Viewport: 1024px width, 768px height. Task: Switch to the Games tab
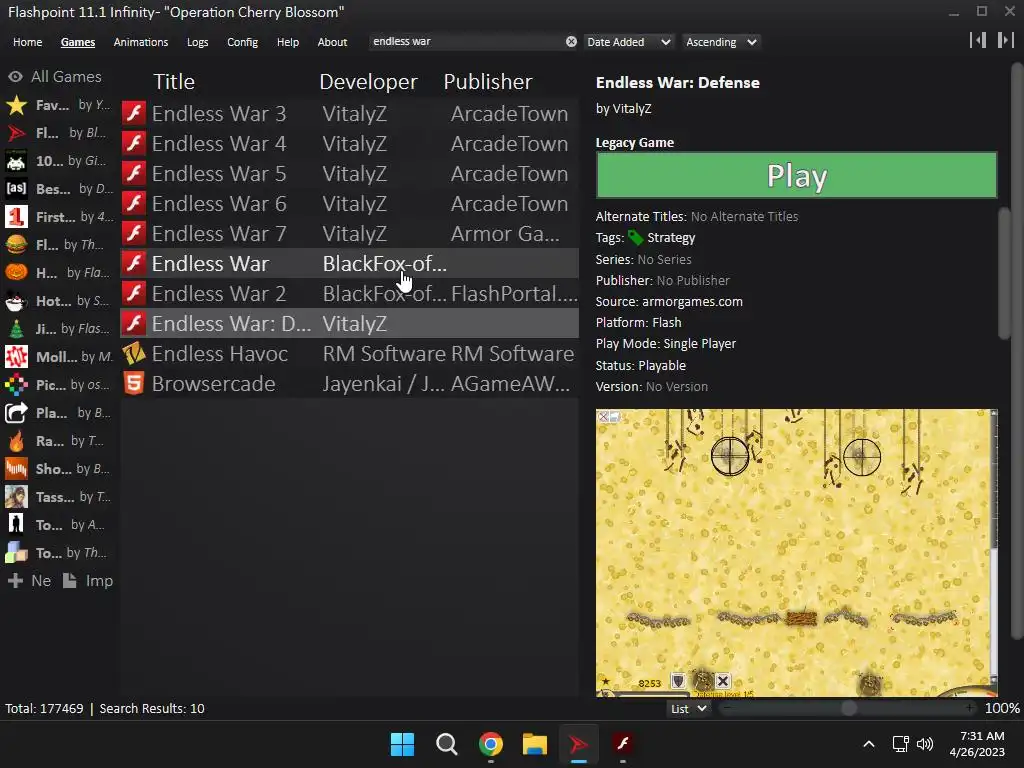tap(78, 42)
